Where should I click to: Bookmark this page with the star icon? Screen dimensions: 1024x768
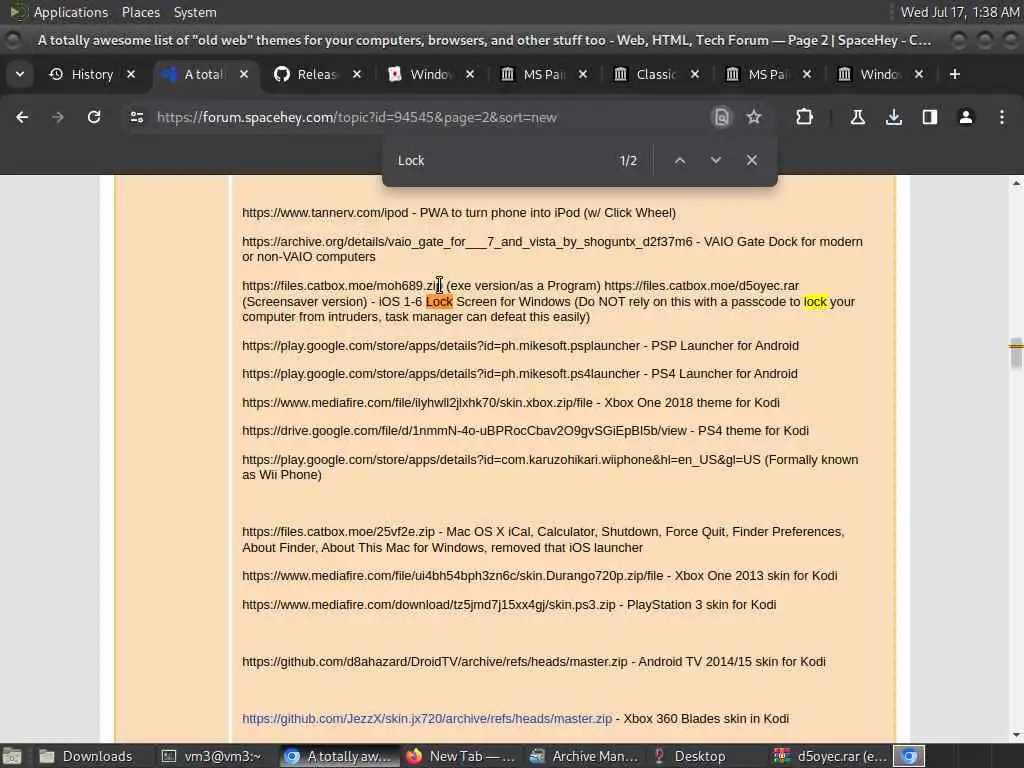[754, 117]
